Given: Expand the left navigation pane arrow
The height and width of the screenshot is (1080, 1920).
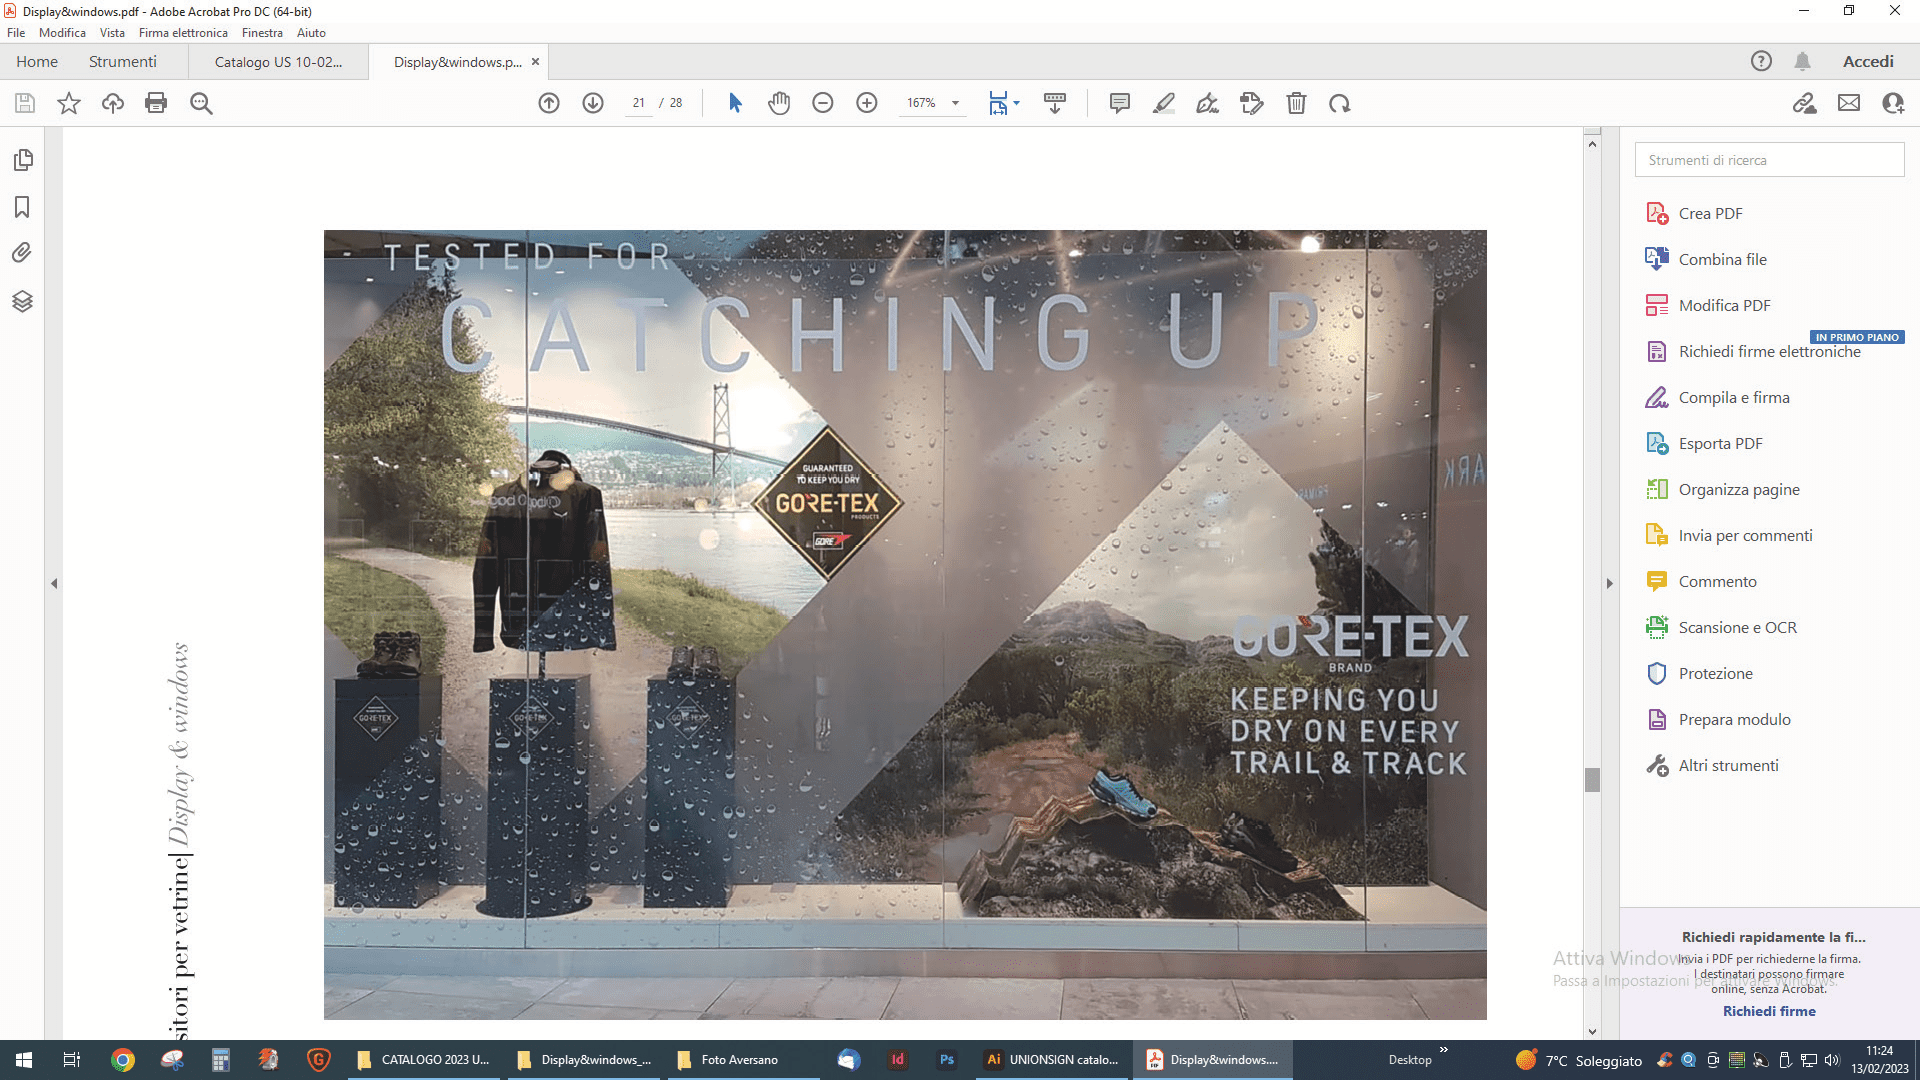Looking at the screenshot, I should [54, 583].
